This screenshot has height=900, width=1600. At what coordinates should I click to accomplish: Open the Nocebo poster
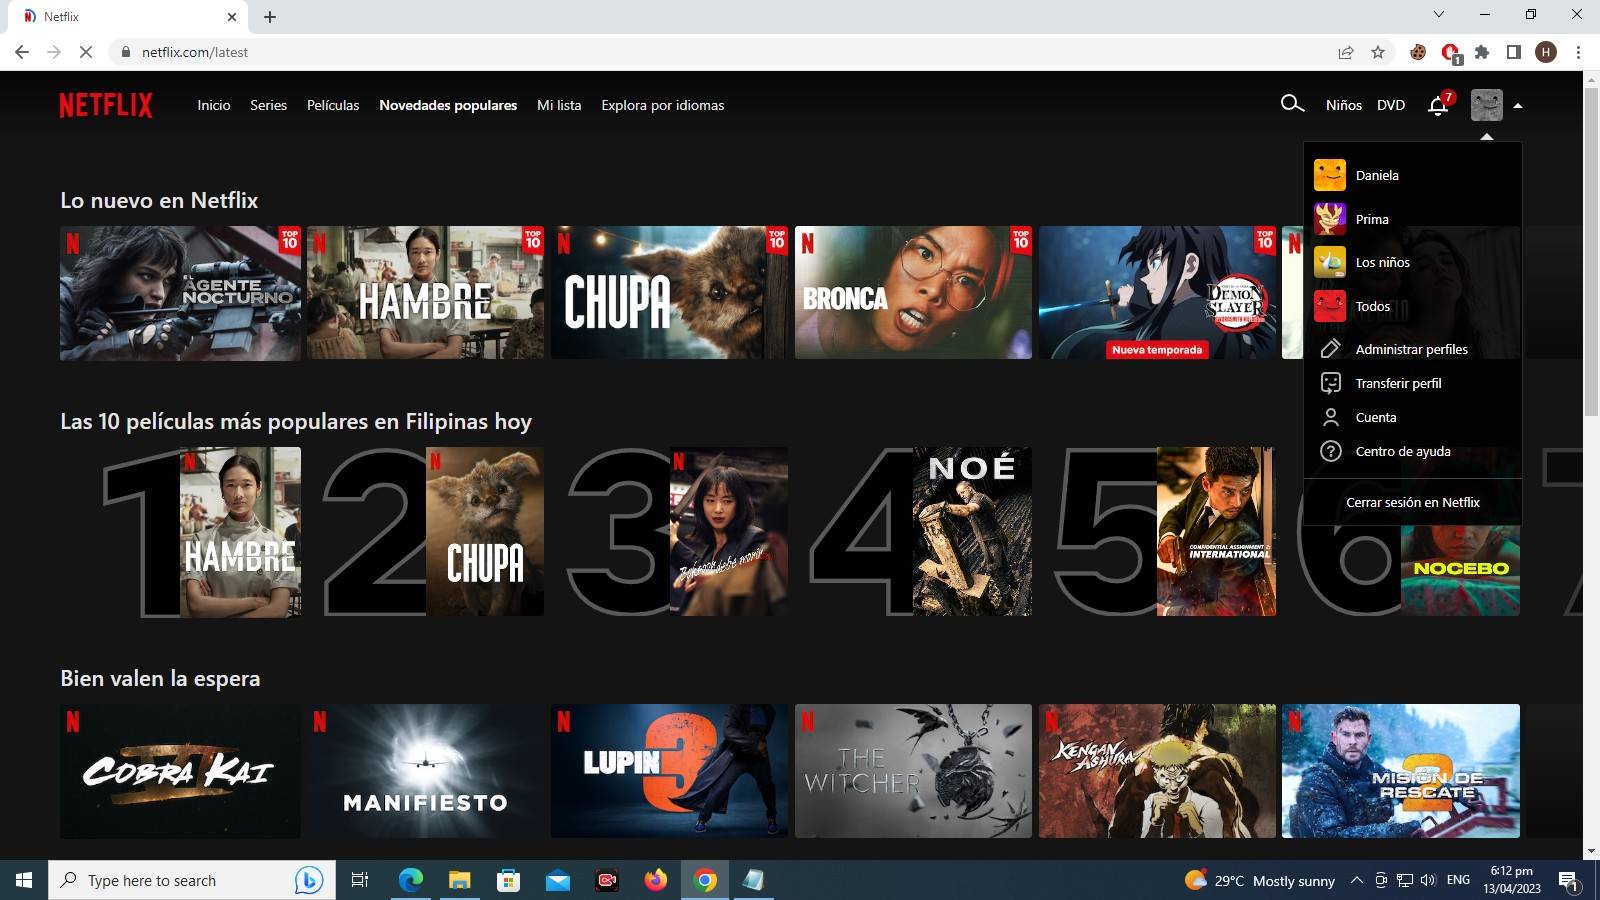[1460, 570]
